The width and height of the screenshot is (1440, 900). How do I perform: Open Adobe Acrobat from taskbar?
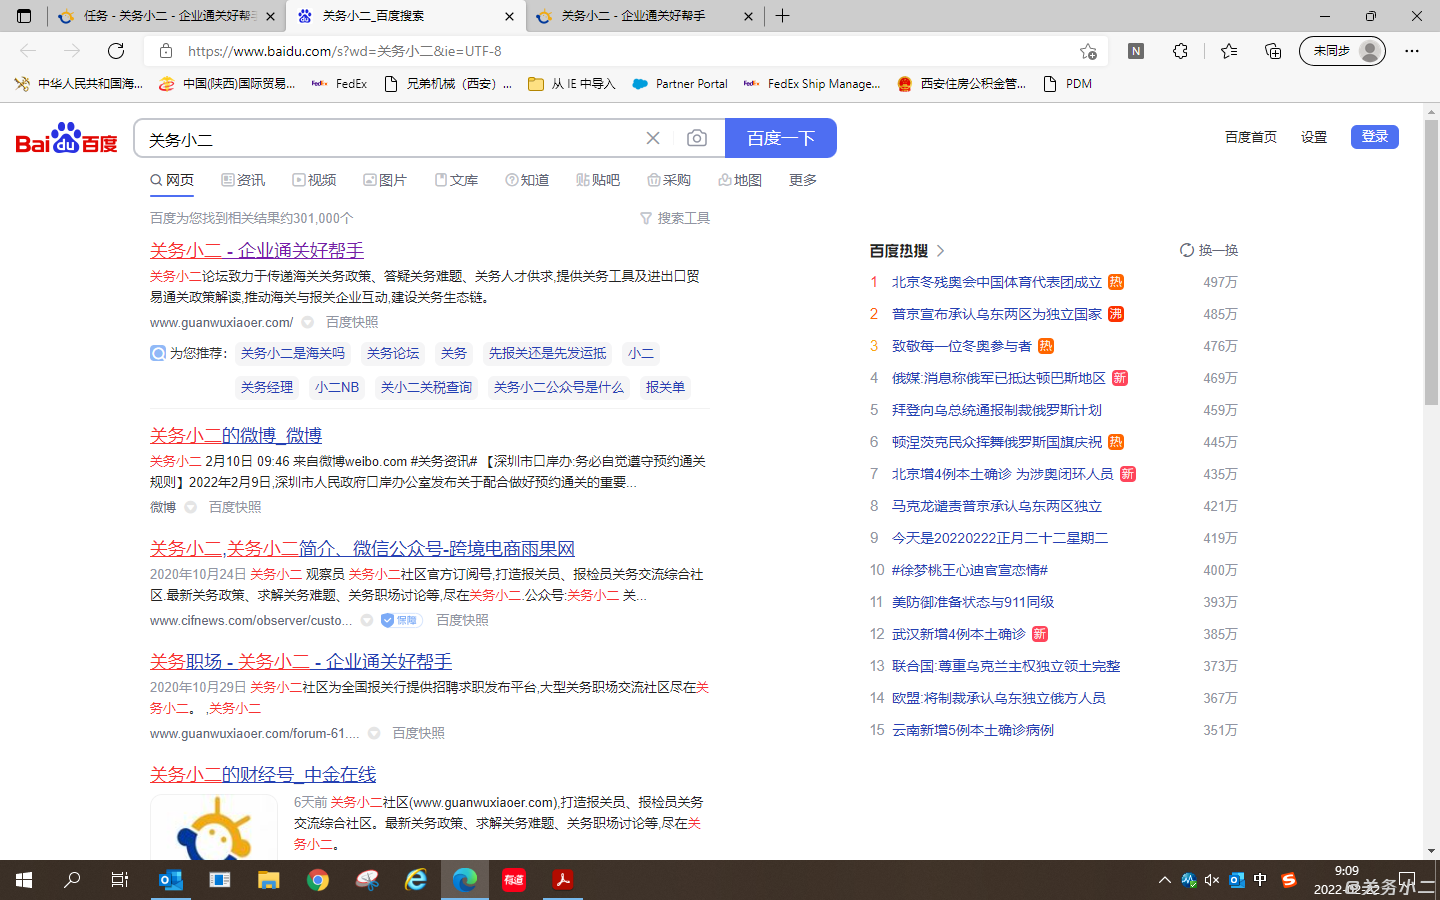coord(563,880)
